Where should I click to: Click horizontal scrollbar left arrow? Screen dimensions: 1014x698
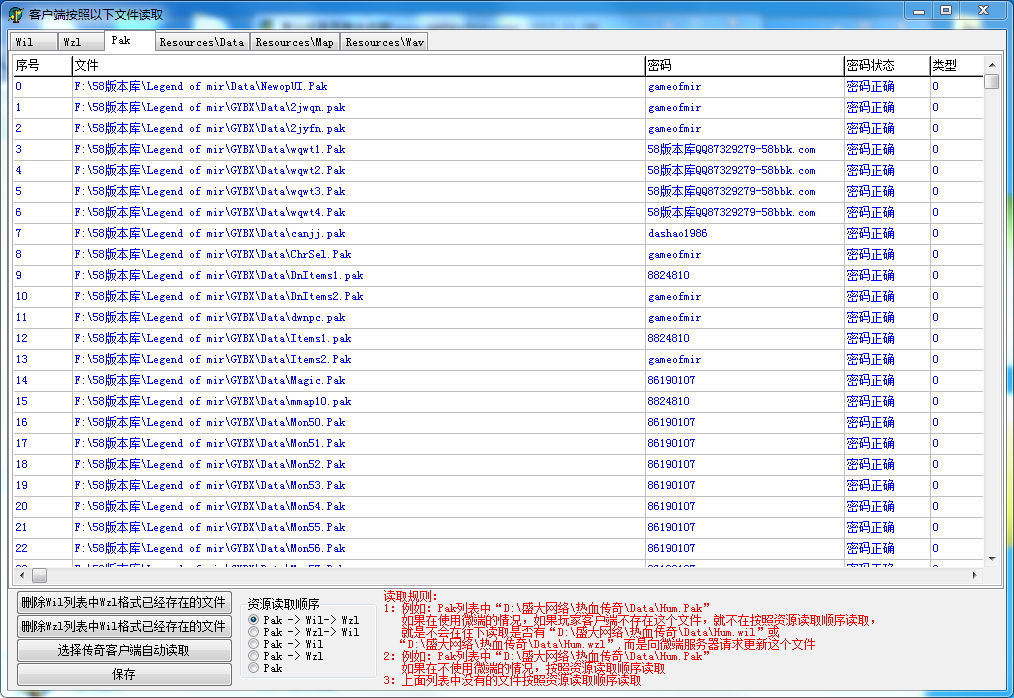tap(19, 576)
